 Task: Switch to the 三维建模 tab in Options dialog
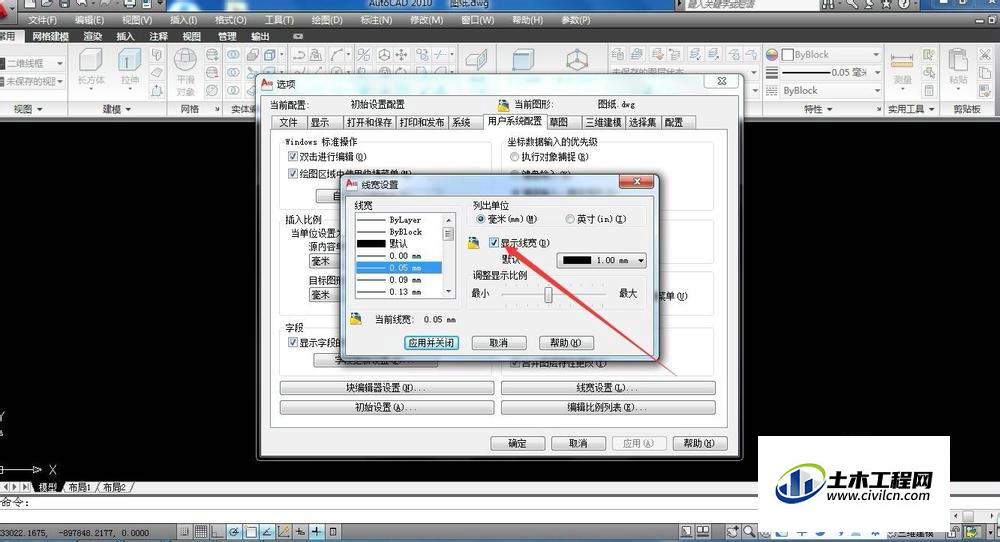tap(603, 122)
